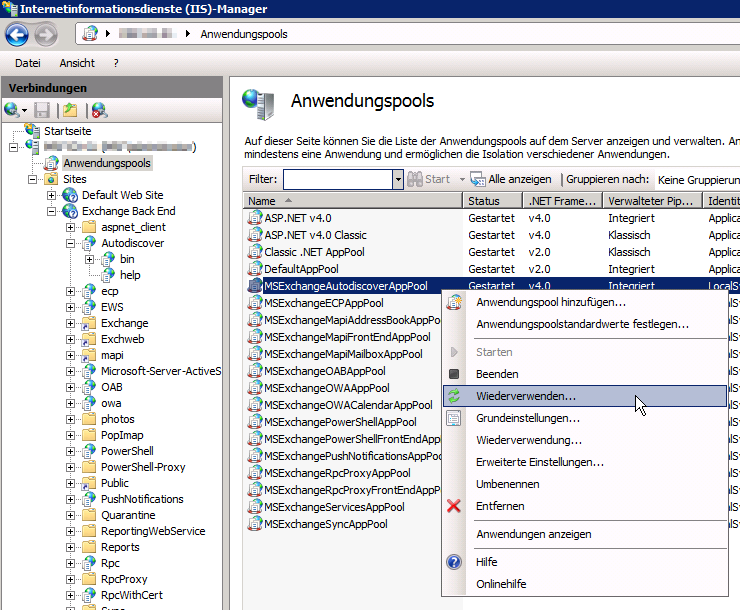
Task: Open the Filter dropdown arrow
Action: coord(398,179)
